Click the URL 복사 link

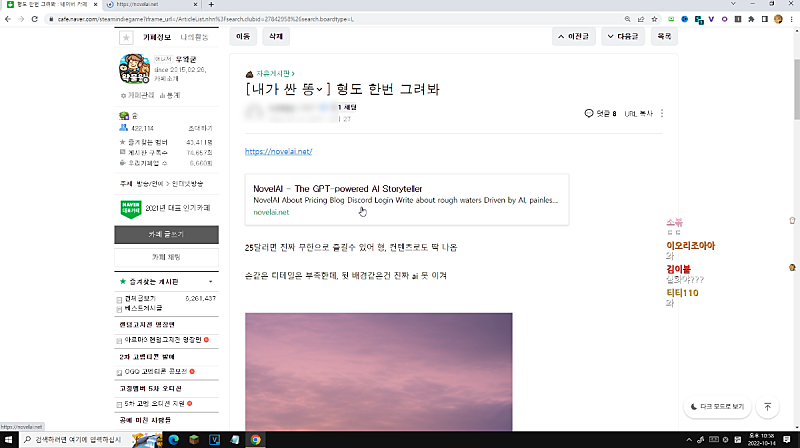click(x=638, y=113)
